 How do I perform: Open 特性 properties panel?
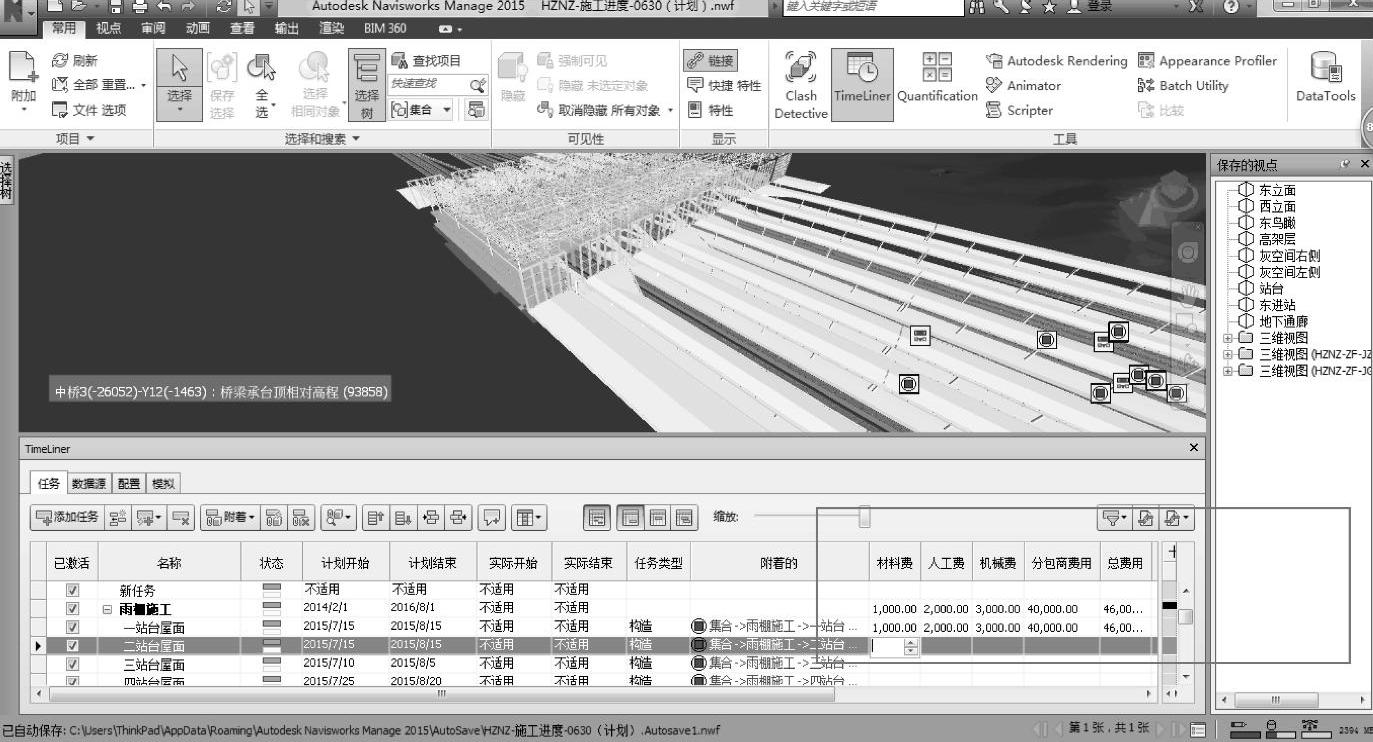click(x=710, y=111)
